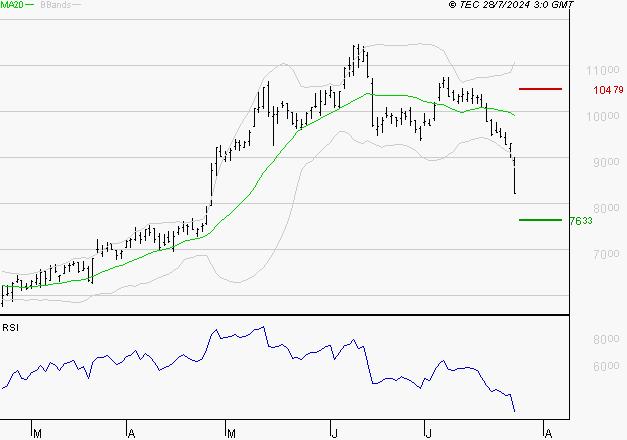The image size is (627, 440).
Task: Click the second M month marker
Action: point(231,434)
